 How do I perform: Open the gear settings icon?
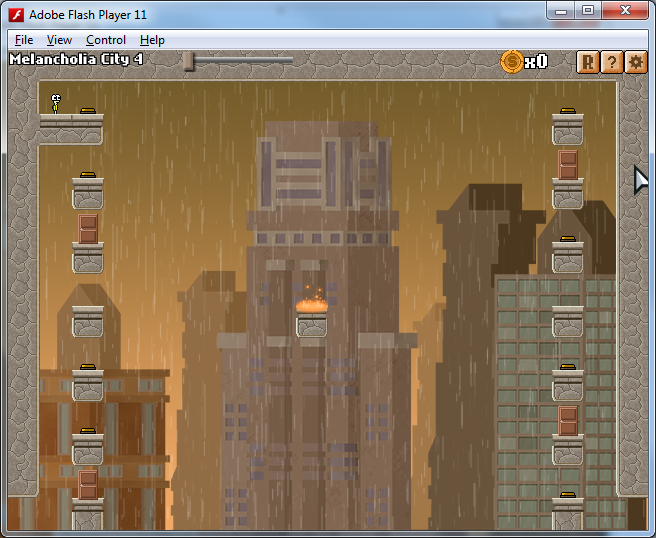(x=636, y=62)
